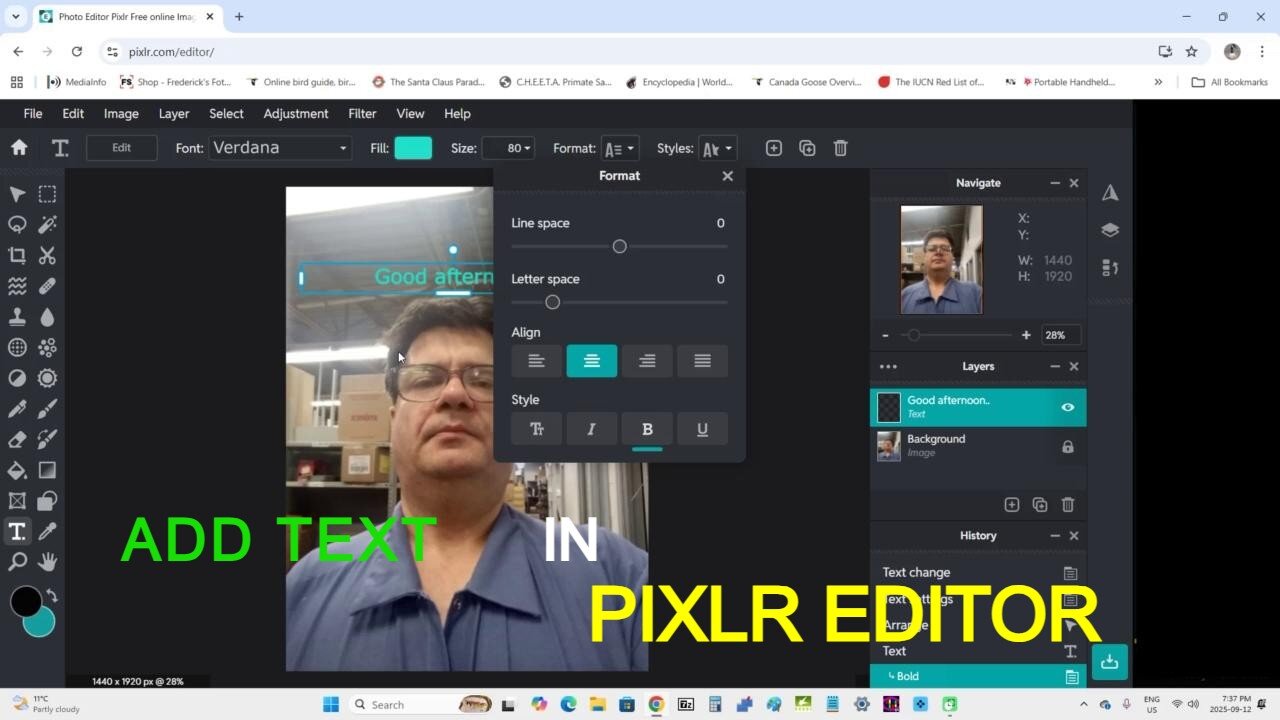Adjust the Line space slider handle
The height and width of the screenshot is (720, 1280).
point(619,247)
